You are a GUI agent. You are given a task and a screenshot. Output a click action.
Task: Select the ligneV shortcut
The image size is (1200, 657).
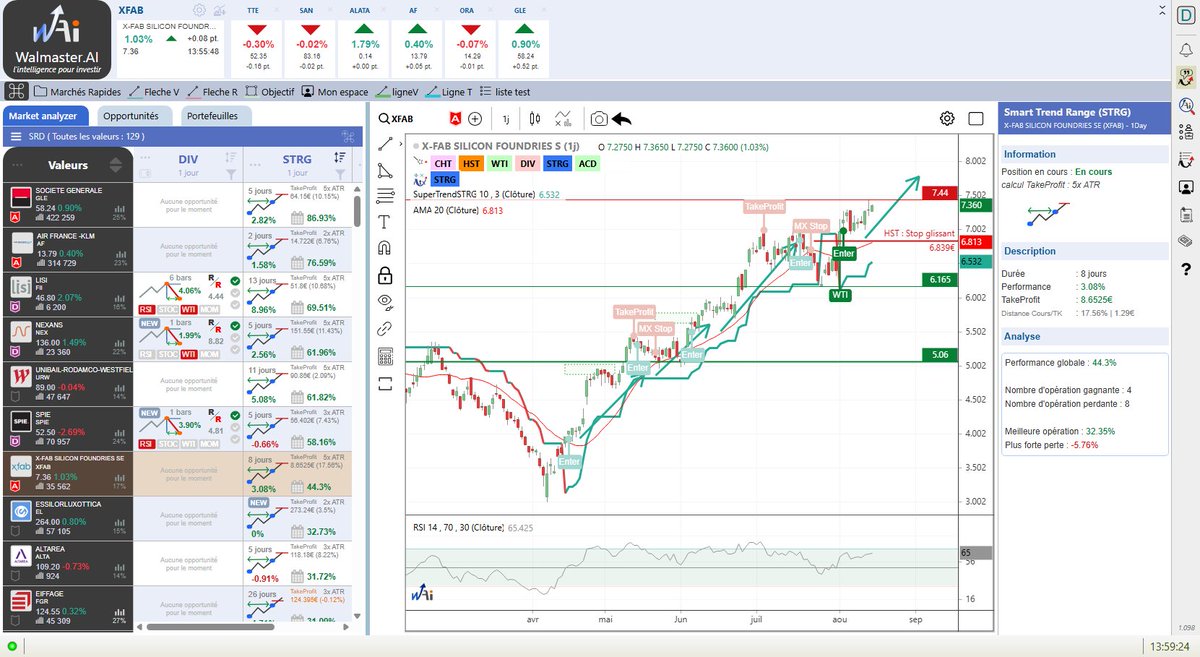click(396, 91)
